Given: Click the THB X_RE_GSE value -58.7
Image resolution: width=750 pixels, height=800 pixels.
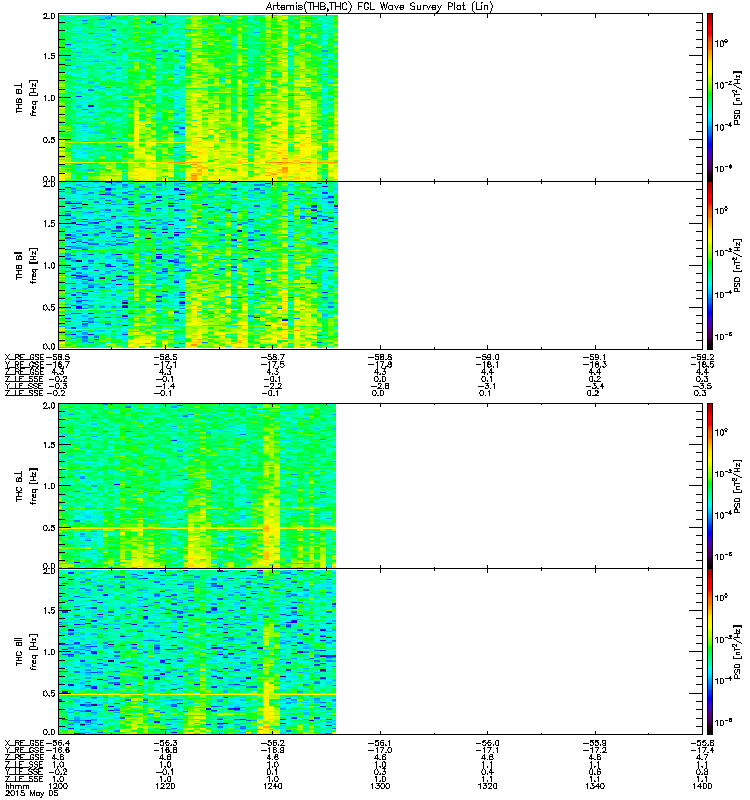Looking at the screenshot, I should click(x=272, y=358).
